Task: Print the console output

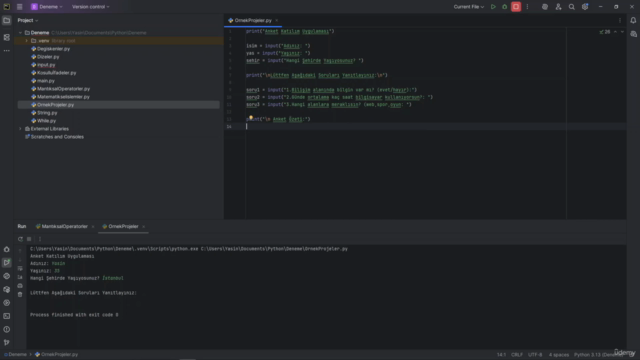Action: pos(20,286)
